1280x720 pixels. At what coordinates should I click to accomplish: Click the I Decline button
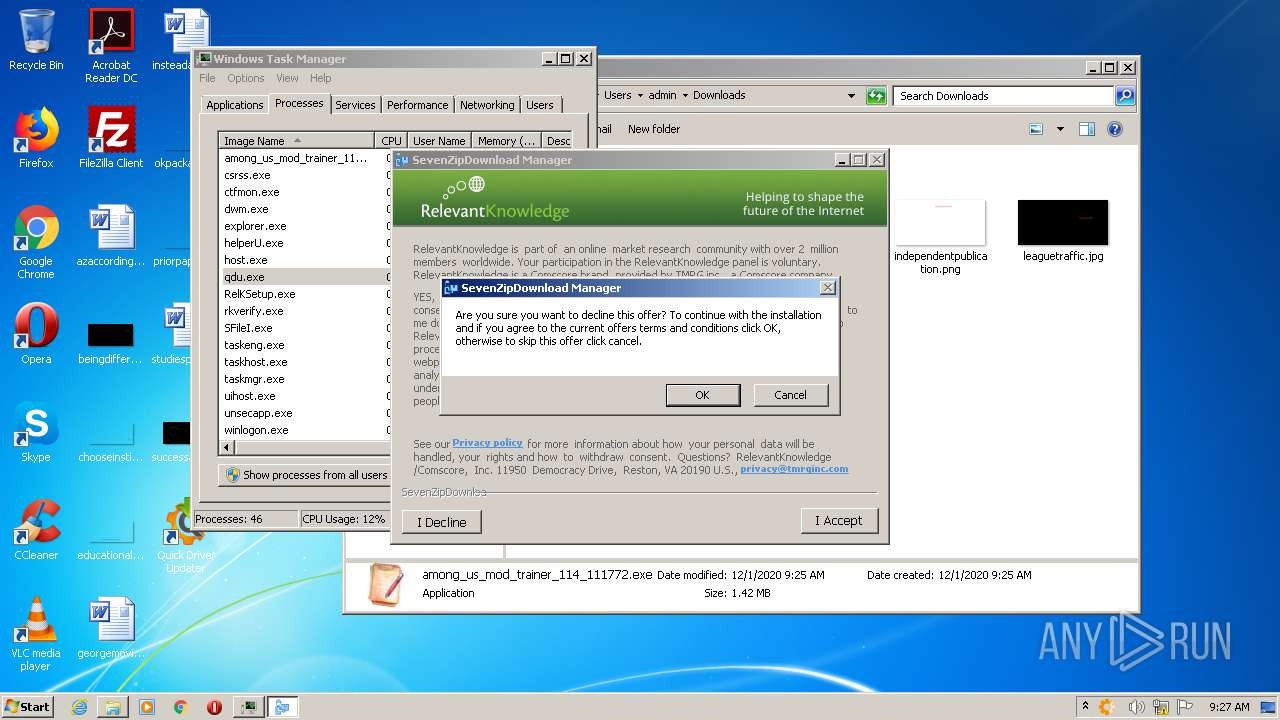point(441,522)
